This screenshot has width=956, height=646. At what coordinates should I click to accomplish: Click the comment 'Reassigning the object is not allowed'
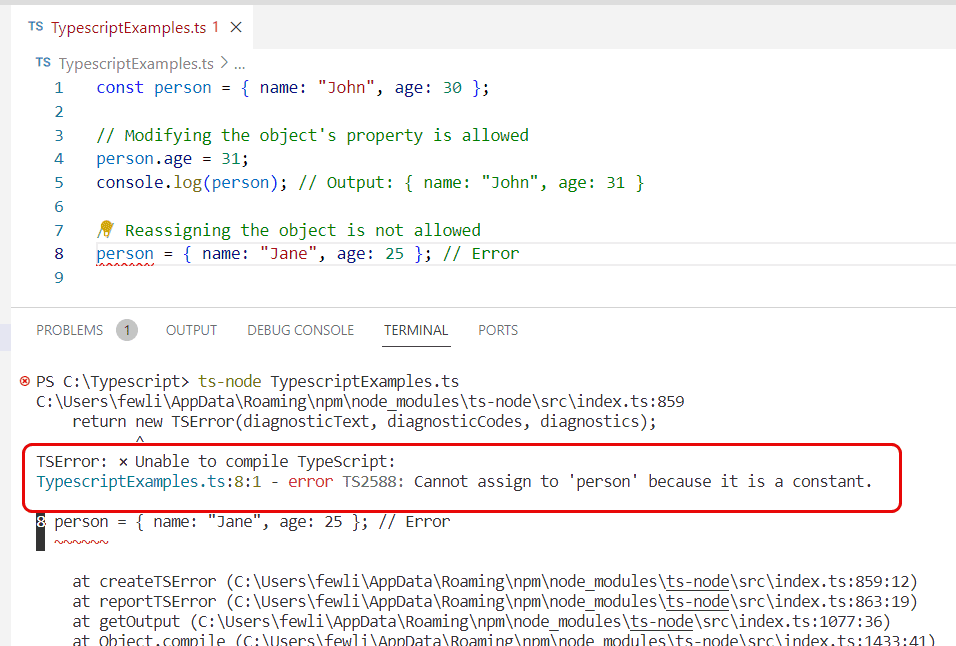pos(302,230)
